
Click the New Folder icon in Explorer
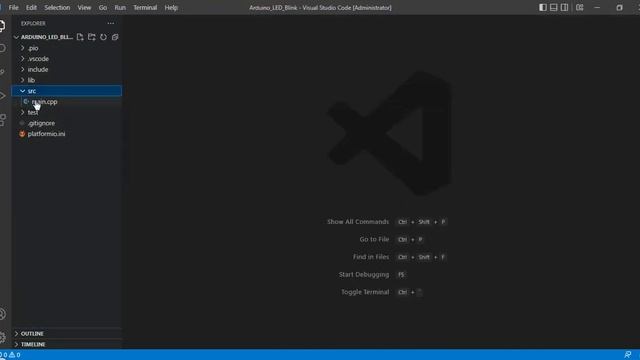click(91, 37)
